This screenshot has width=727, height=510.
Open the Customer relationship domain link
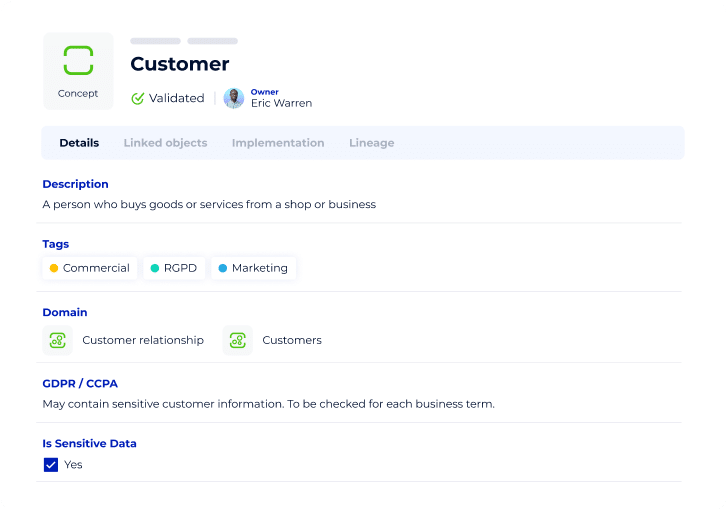click(143, 340)
